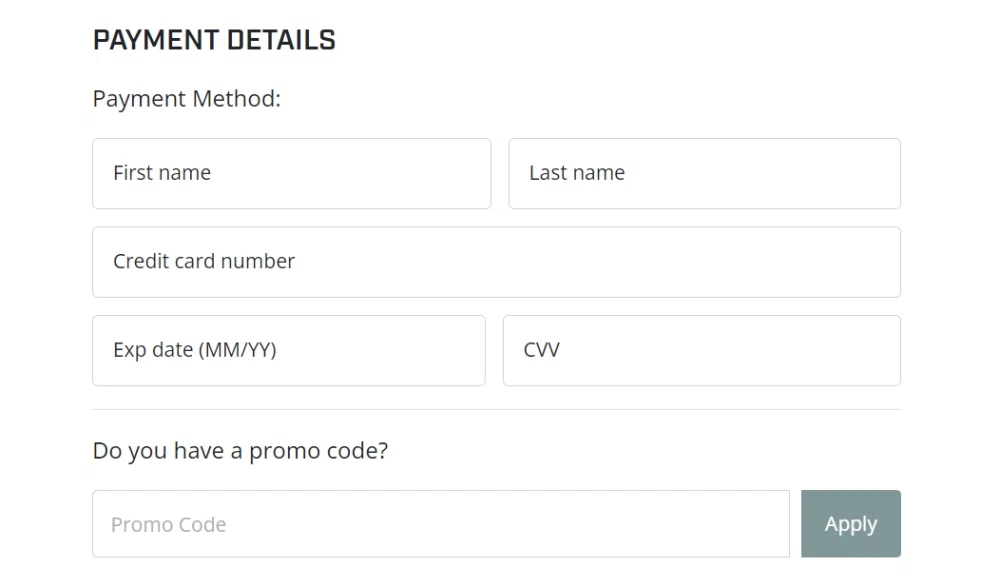
Task: Click the divider line above promo section
Action: [x=496, y=409]
